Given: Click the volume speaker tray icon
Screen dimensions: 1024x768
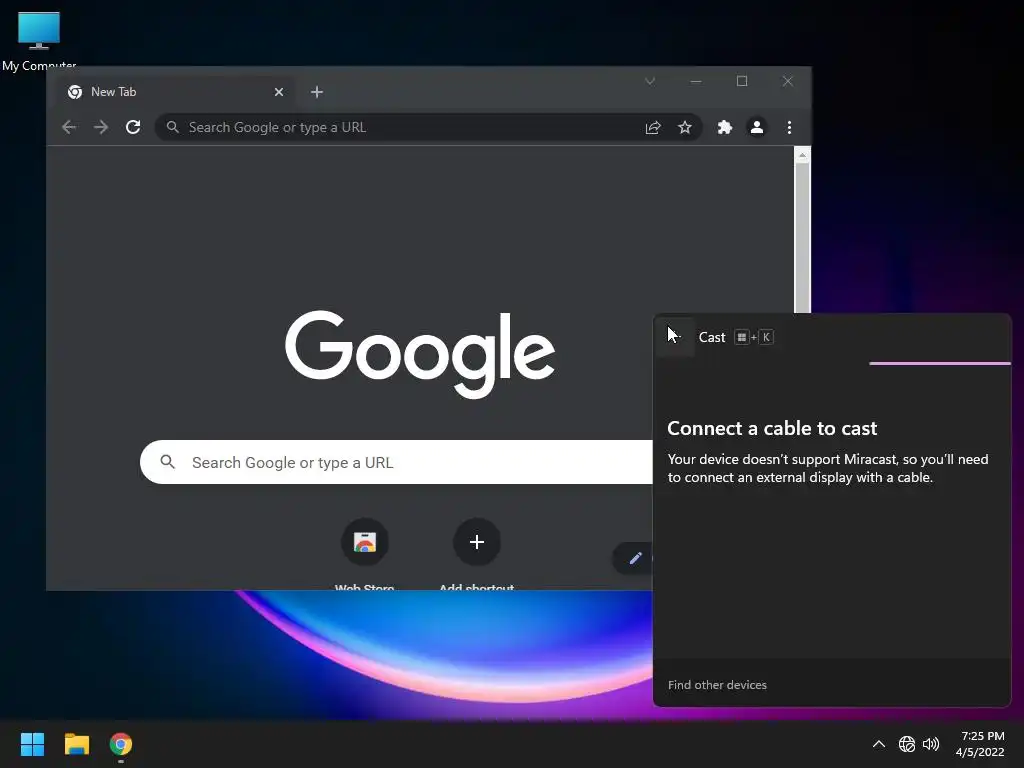Looking at the screenshot, I should coord(931,744).
